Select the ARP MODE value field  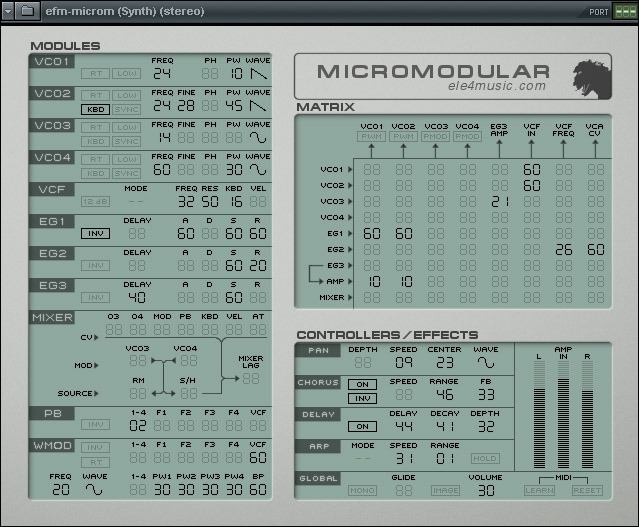tap(363, 459)
